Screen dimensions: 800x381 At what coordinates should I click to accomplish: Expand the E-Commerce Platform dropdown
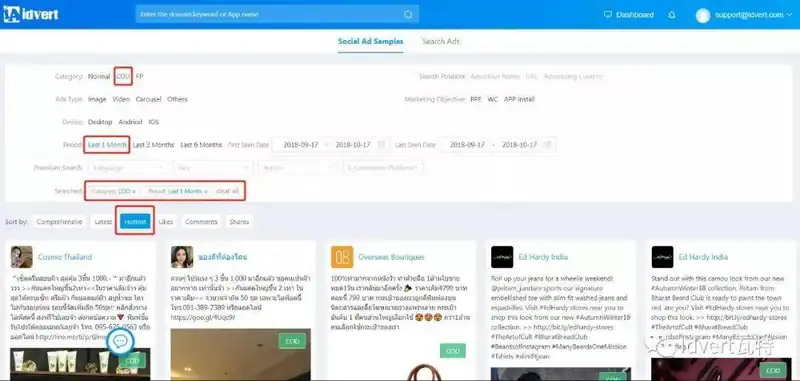384,167
